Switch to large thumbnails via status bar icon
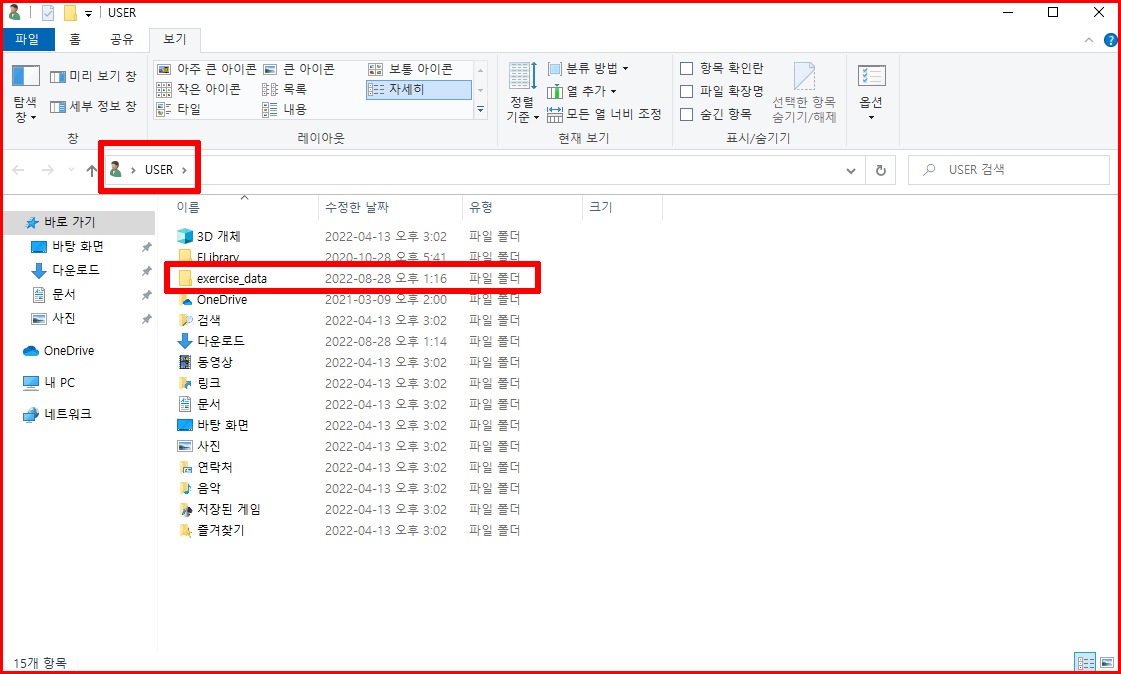The width and height of the screenshot is (1121, 674). coord(1106,663)
